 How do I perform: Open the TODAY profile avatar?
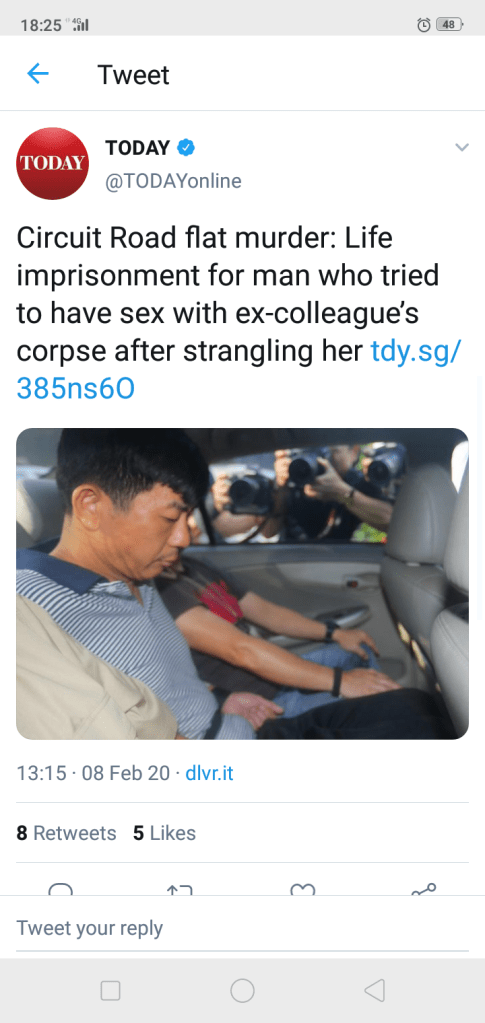[x=52, y=163]
